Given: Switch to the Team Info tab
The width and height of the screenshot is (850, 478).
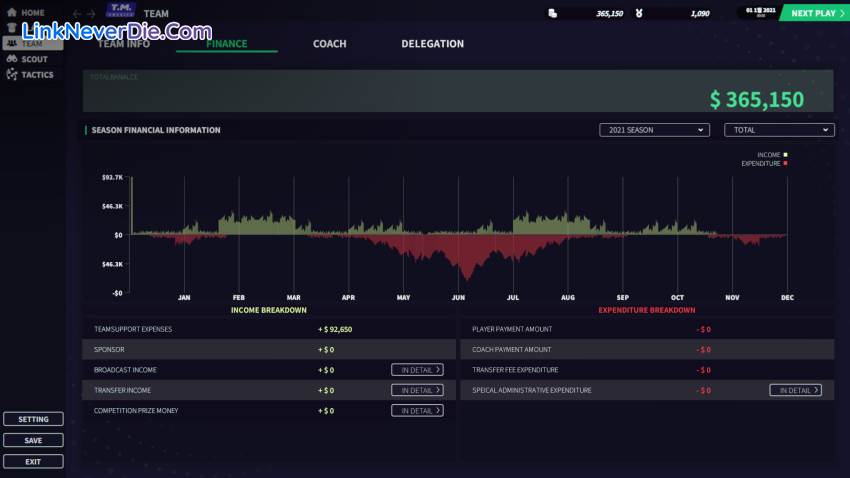Looking at the screenshot, I should pyautogui.click(x=124, y=44).
